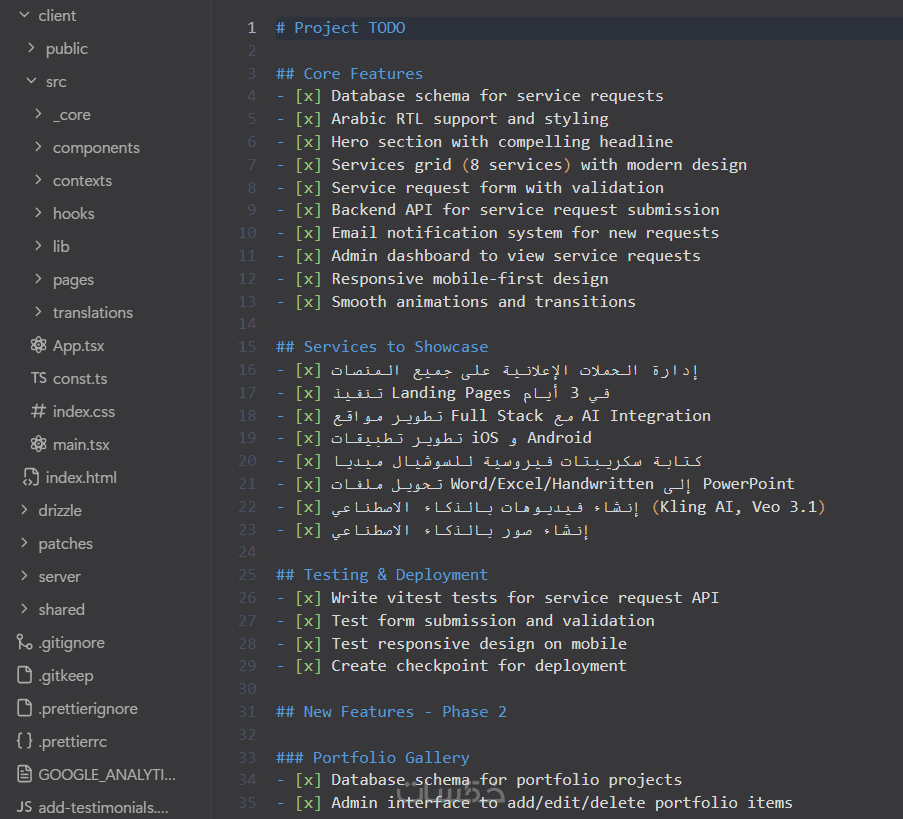Open the GOOGLE_ANALYTI... file
The image size is (903, 819).
pos(106,775)
